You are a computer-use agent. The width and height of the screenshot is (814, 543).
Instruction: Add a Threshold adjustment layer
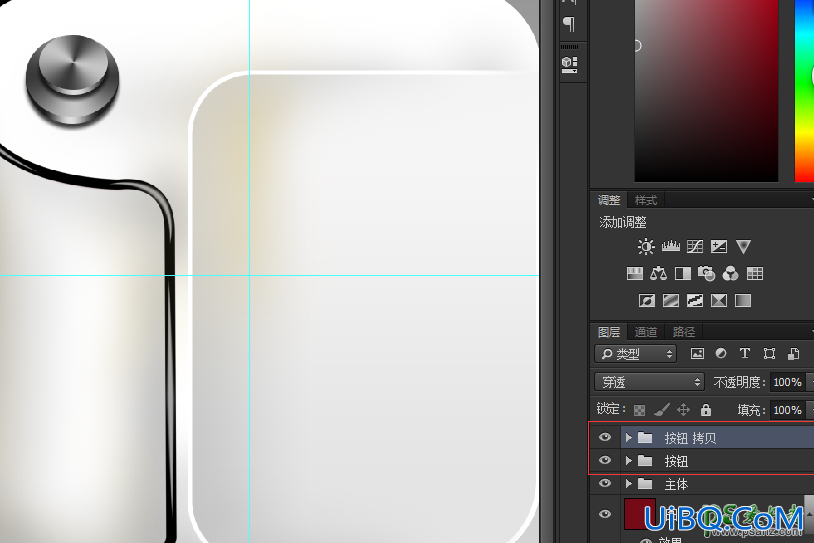(695, 301)
